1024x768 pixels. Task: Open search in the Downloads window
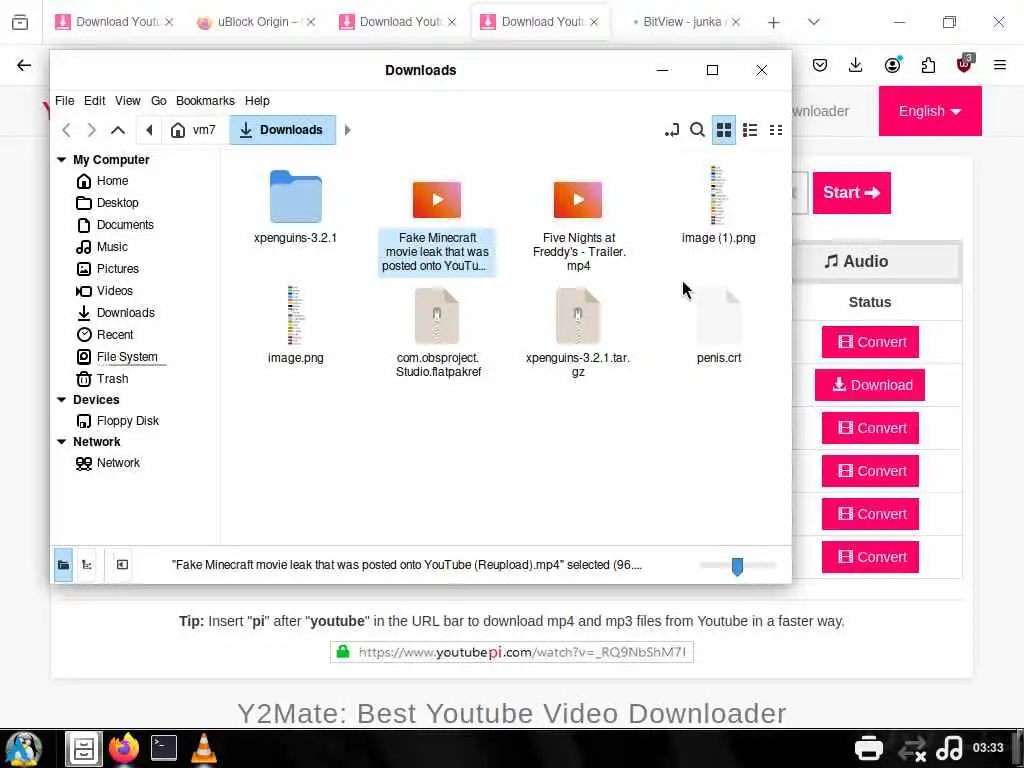point(697,130)
